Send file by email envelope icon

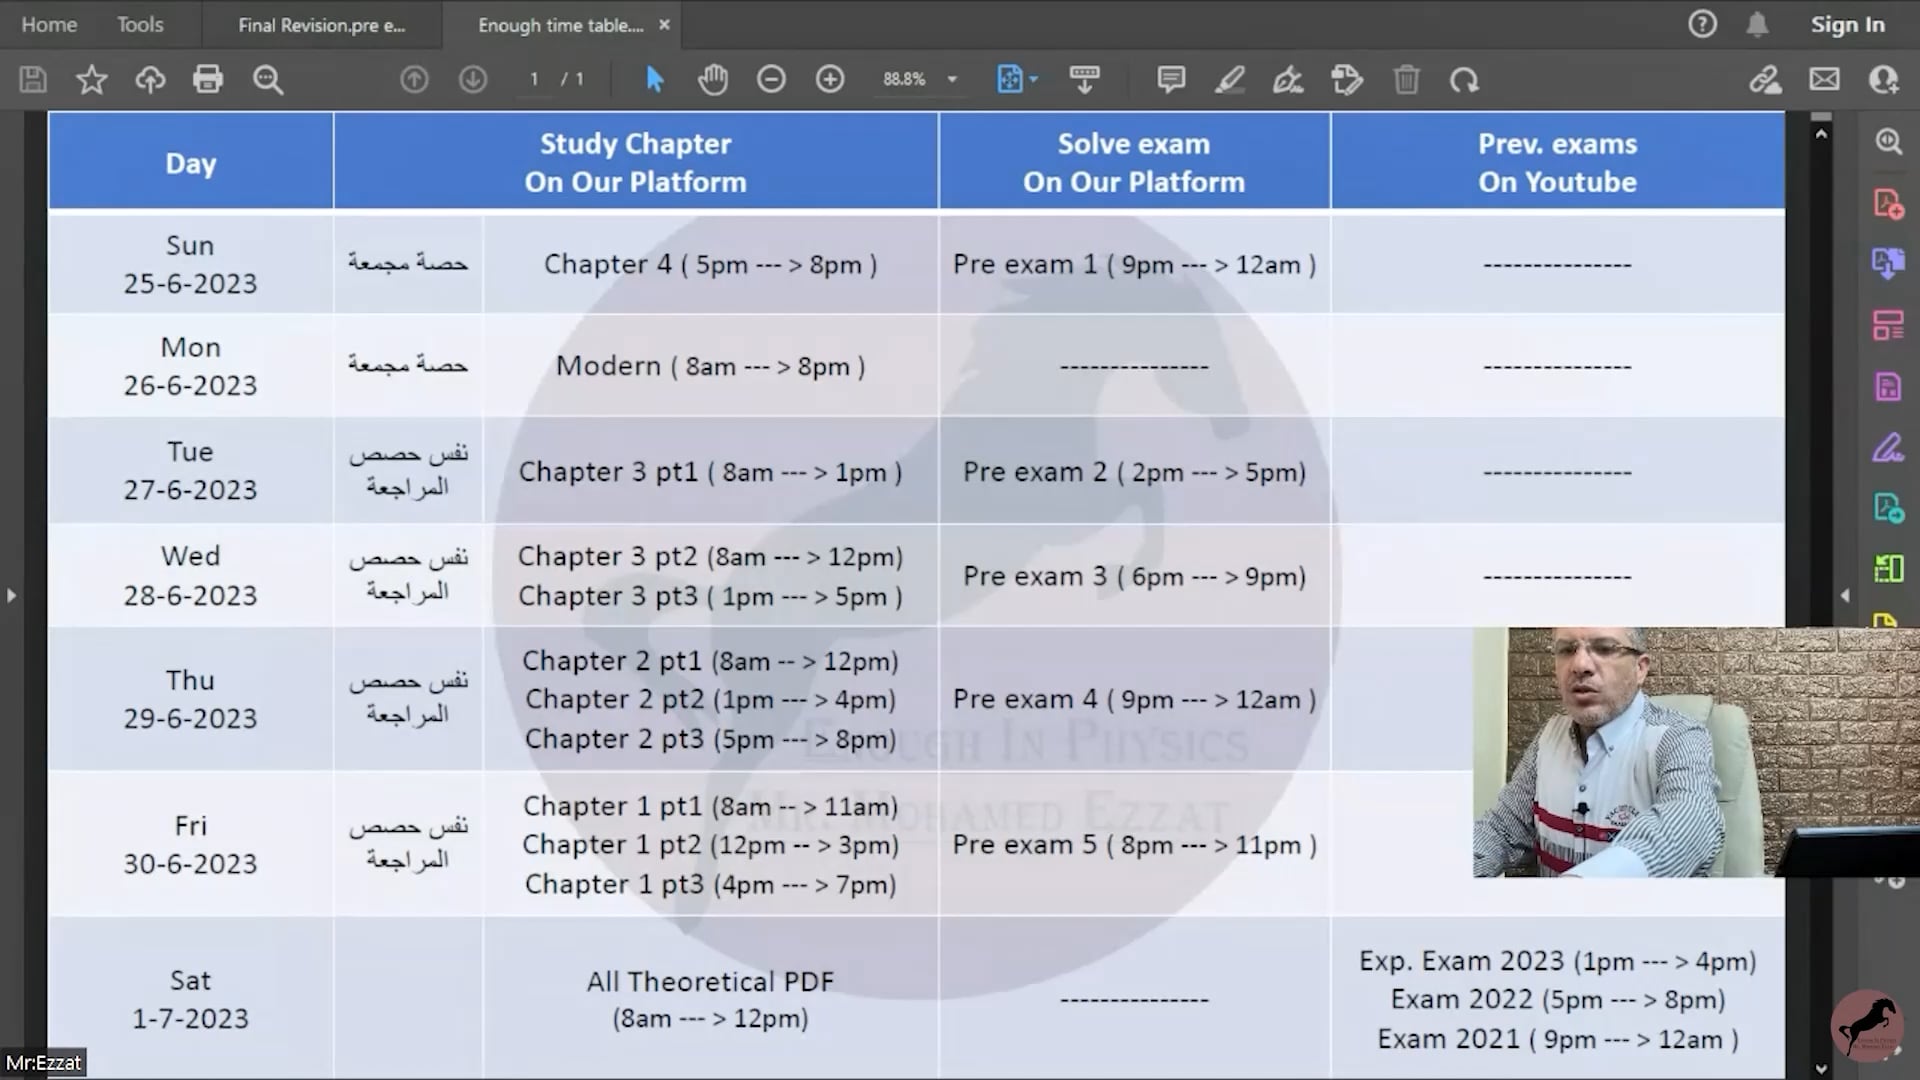(1824, 79)
